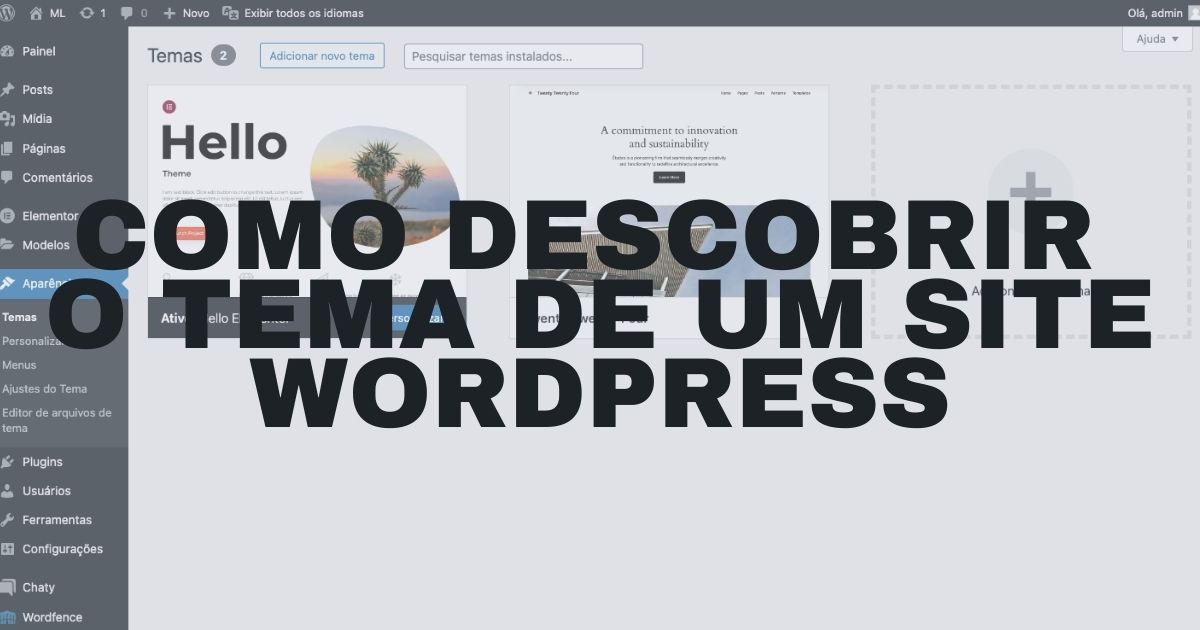Open the Novo new content menu

click(186, 13)
